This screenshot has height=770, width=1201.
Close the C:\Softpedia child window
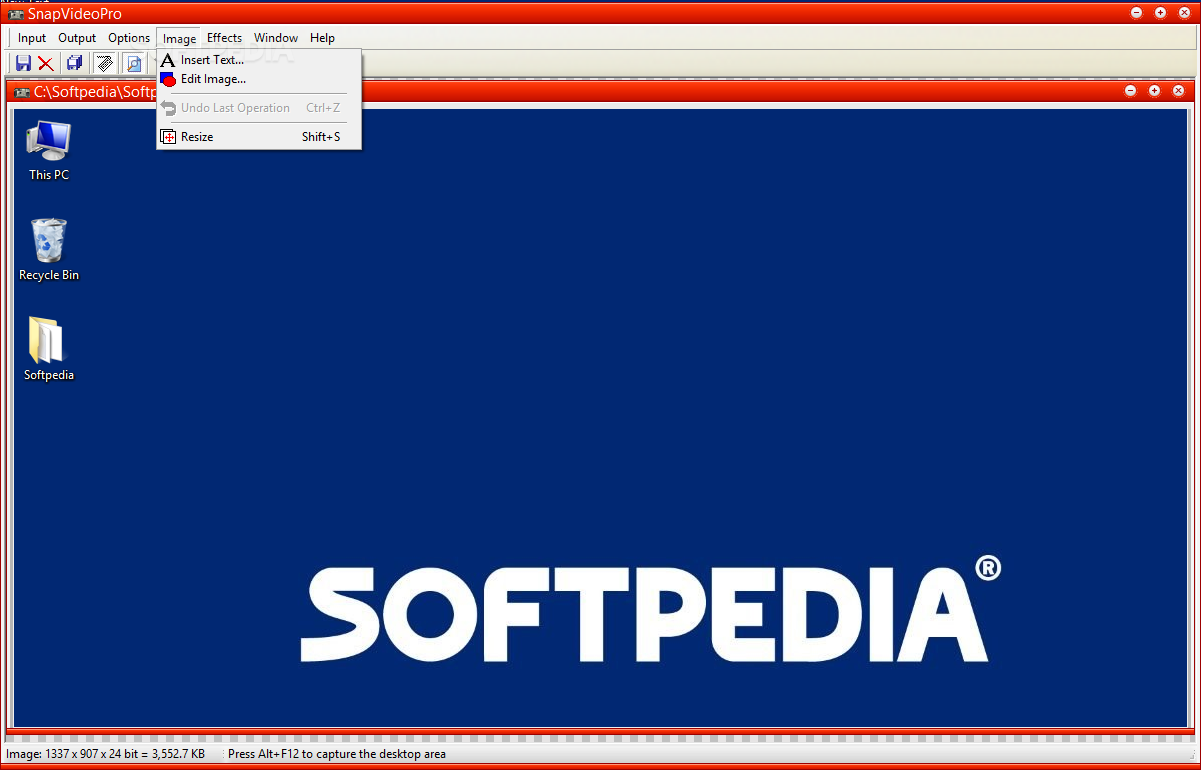click(x=1178, y=91)
